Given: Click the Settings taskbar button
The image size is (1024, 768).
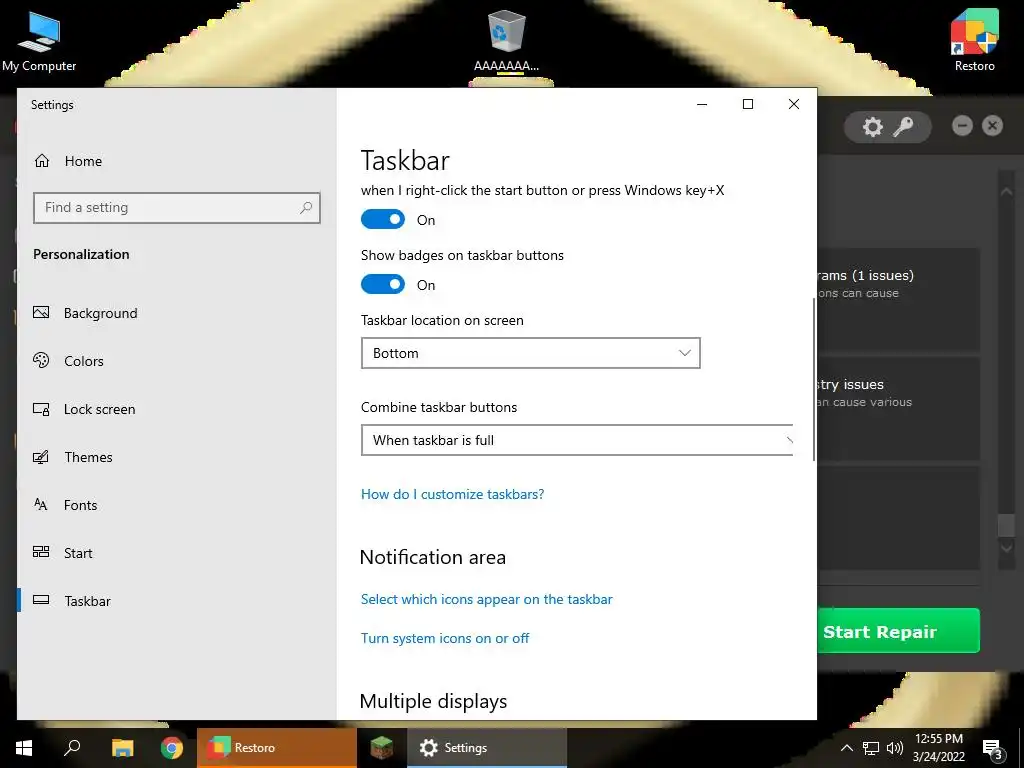Looking at the screenshot, I should point(487,748).
